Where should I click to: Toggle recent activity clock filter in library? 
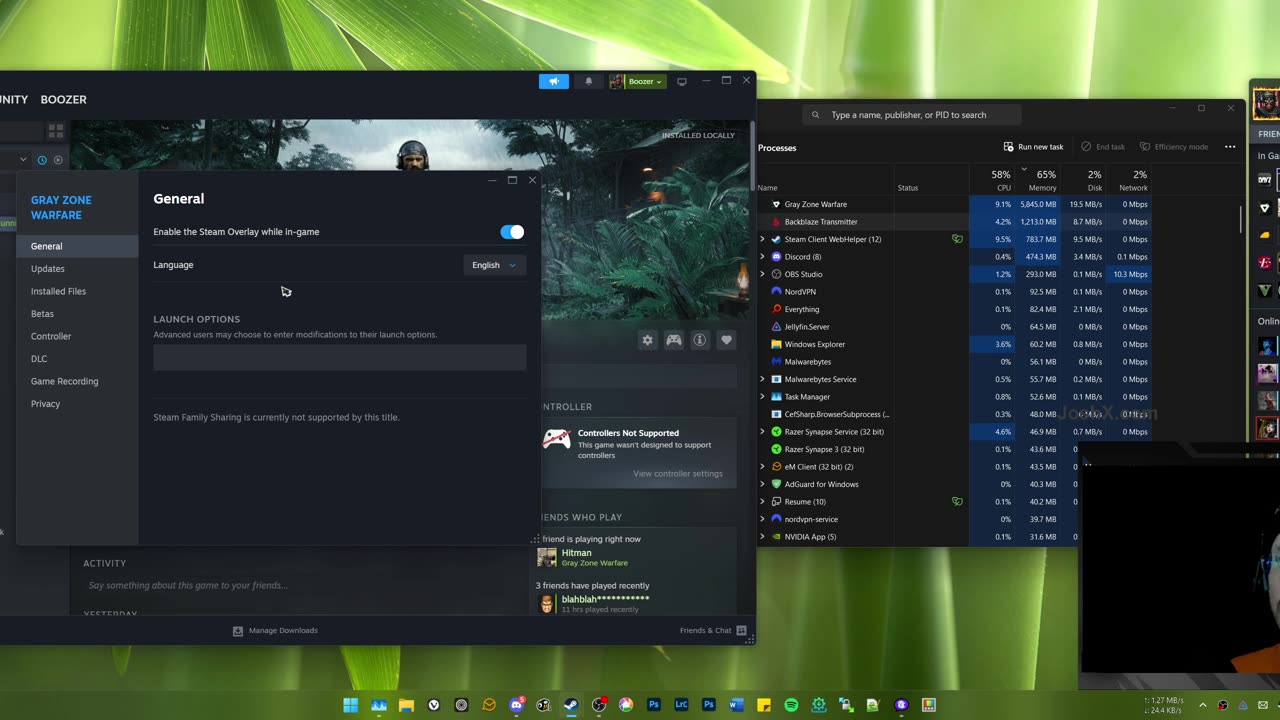tap(42, 160)
